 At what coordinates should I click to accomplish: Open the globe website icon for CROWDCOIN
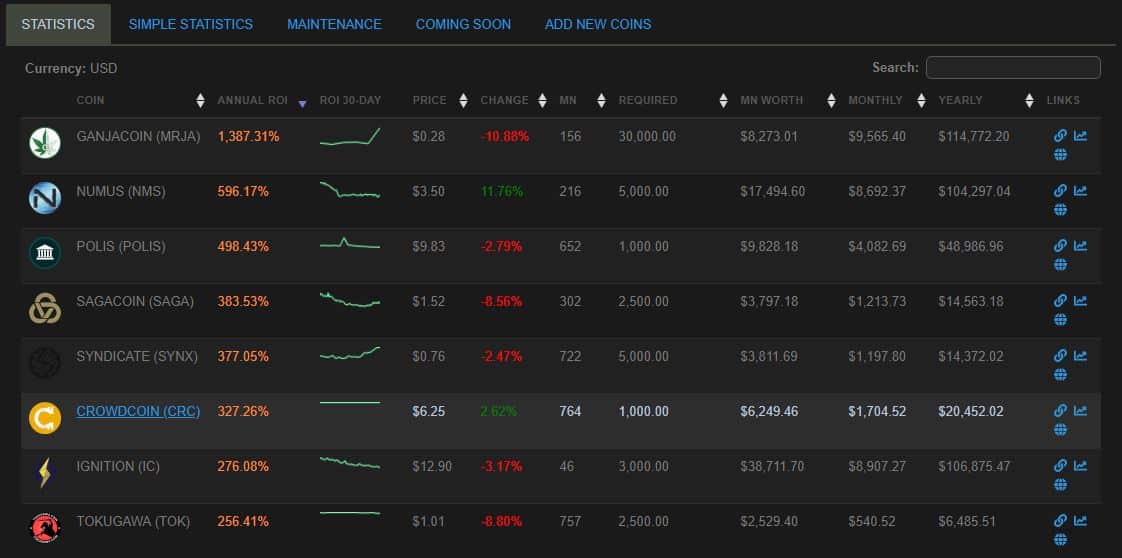(x=1060, y=429)
